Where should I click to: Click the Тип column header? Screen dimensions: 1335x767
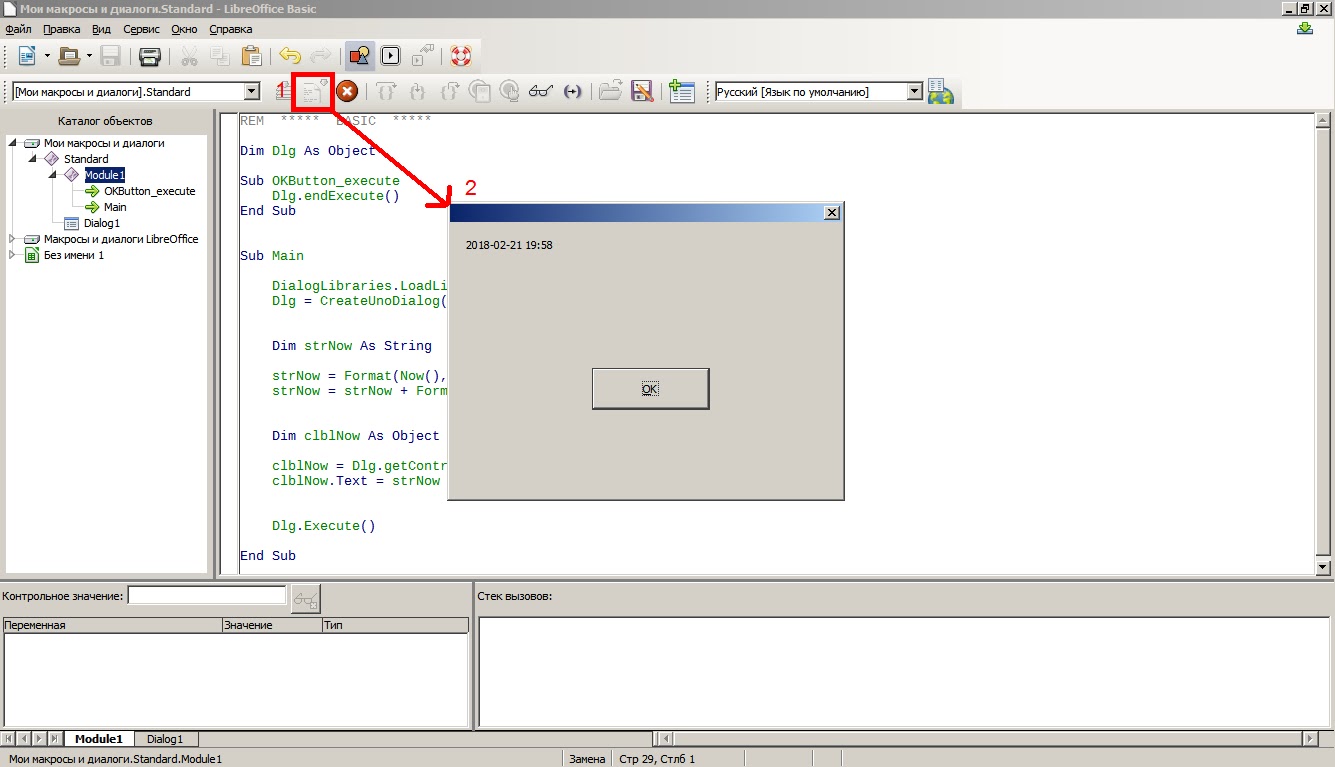click(395, 625)
